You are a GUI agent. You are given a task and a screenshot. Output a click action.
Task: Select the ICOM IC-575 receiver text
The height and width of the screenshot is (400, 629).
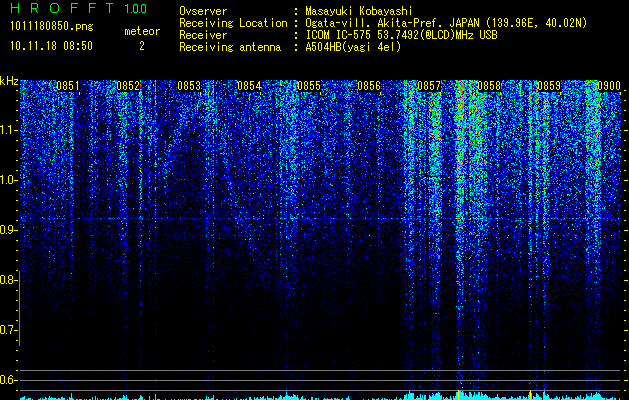401,35
